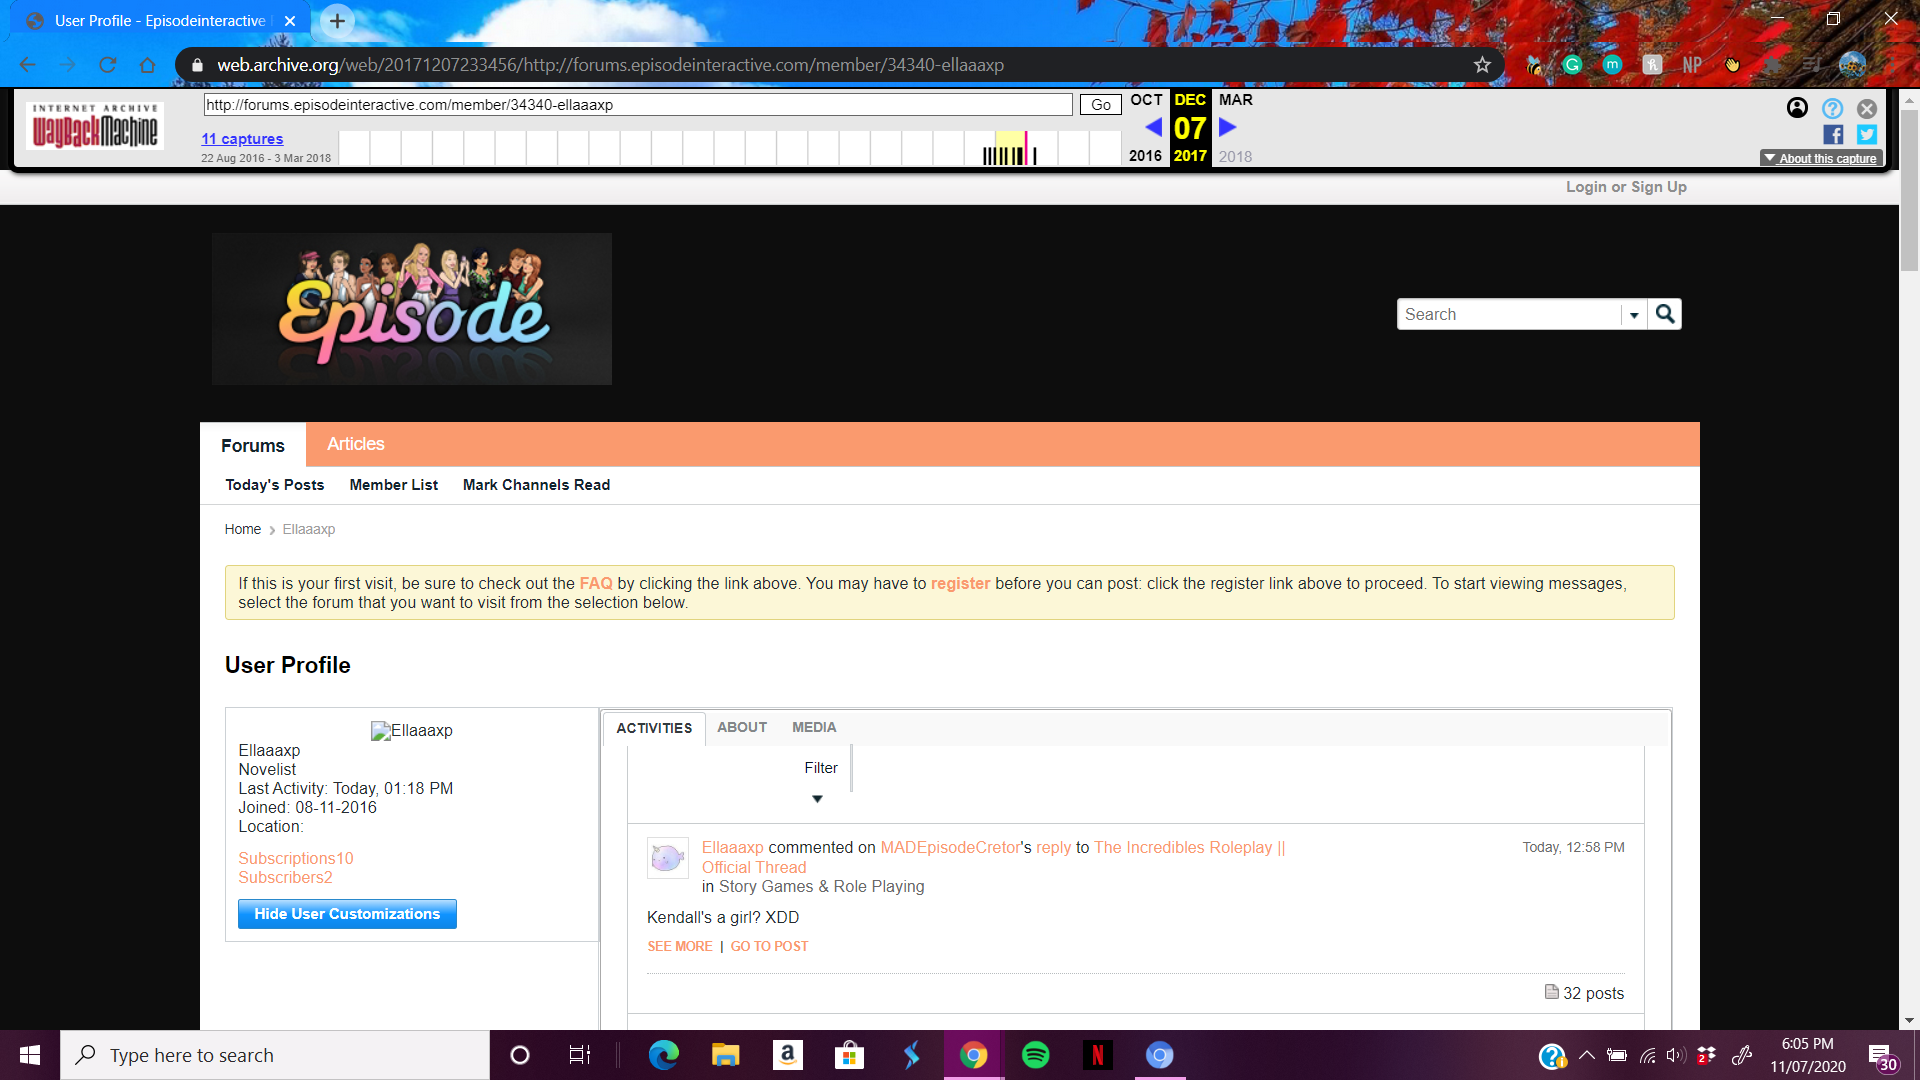1920x1080 pixels.
Task: Open the Grammarly extension icon
Action: tap(1572, 65)
